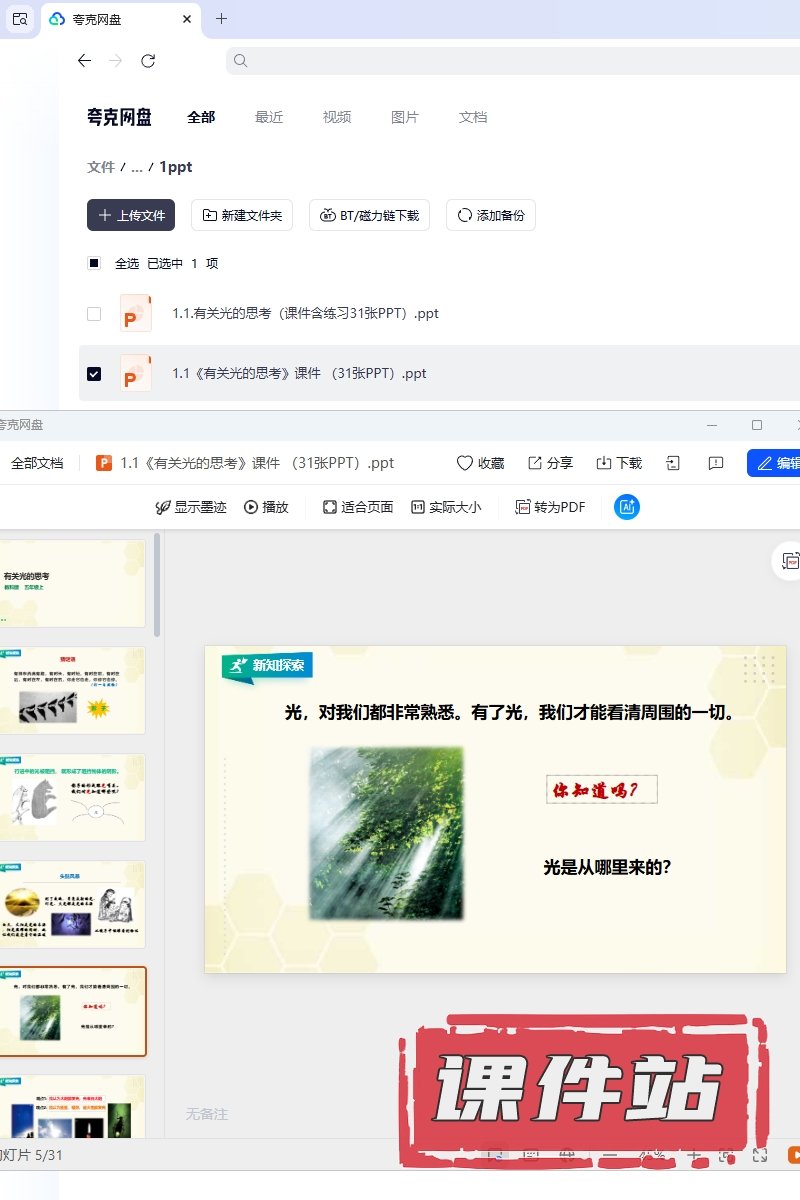Click the AI assistant icon in viewer toolbar

tap(627, 507)
